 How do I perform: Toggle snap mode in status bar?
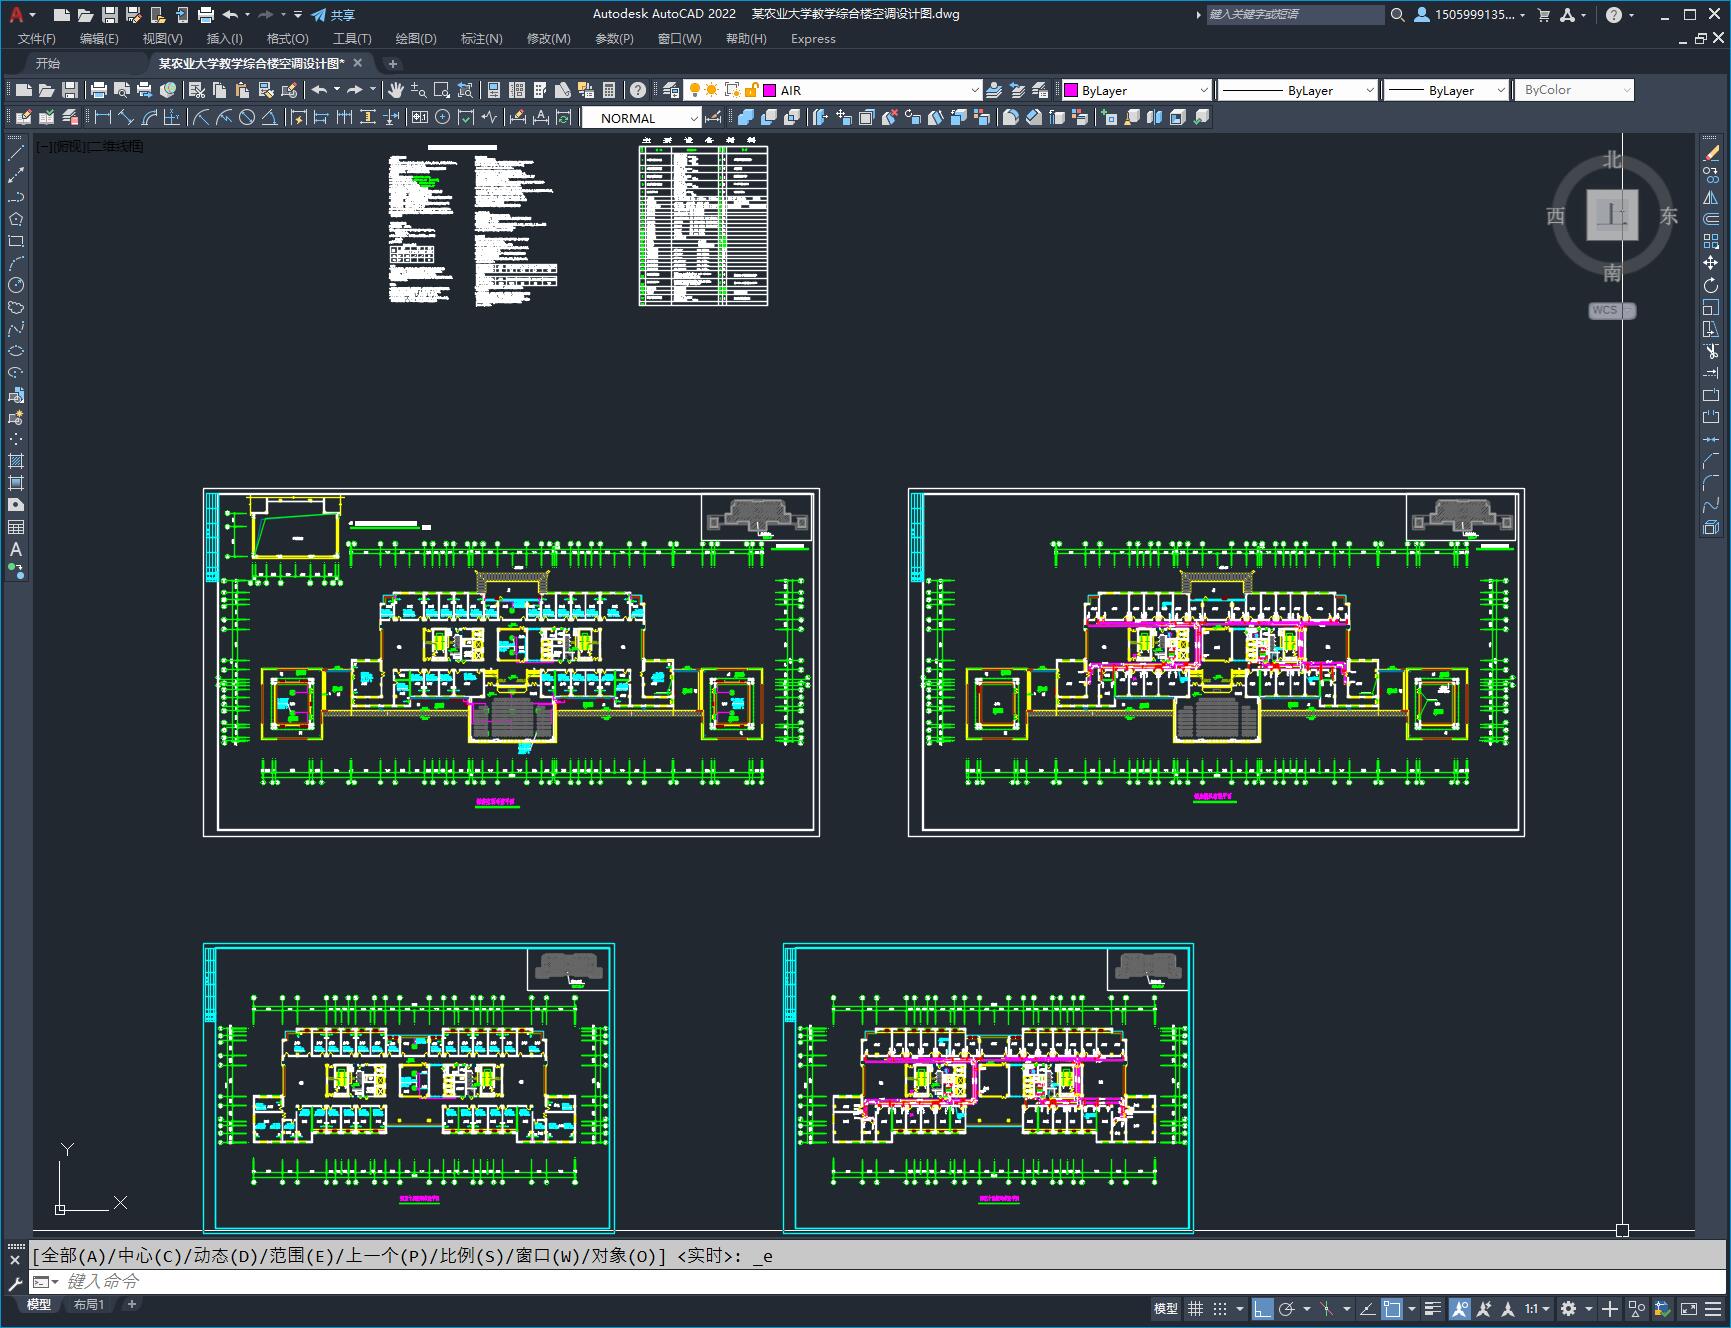click(x=1219, y=1308)
